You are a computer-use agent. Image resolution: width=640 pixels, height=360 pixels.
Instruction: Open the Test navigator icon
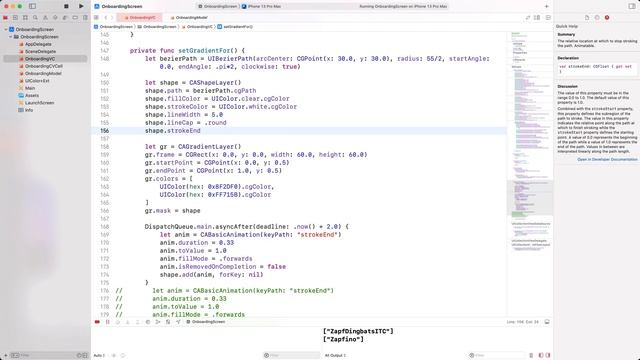pyautogui.click(x=55, y=18)
